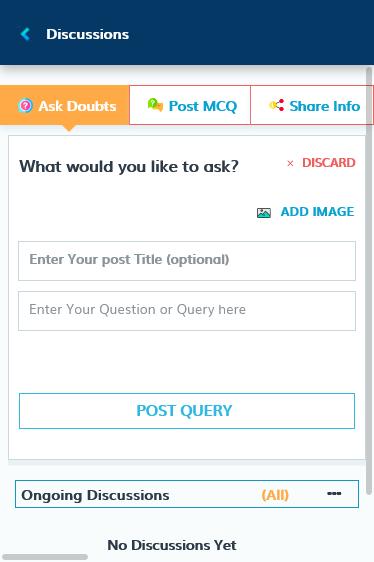Click the horizontal scrollbar at the bottom
The height and width of the screenshot is (562, 374).
(45, 557)
